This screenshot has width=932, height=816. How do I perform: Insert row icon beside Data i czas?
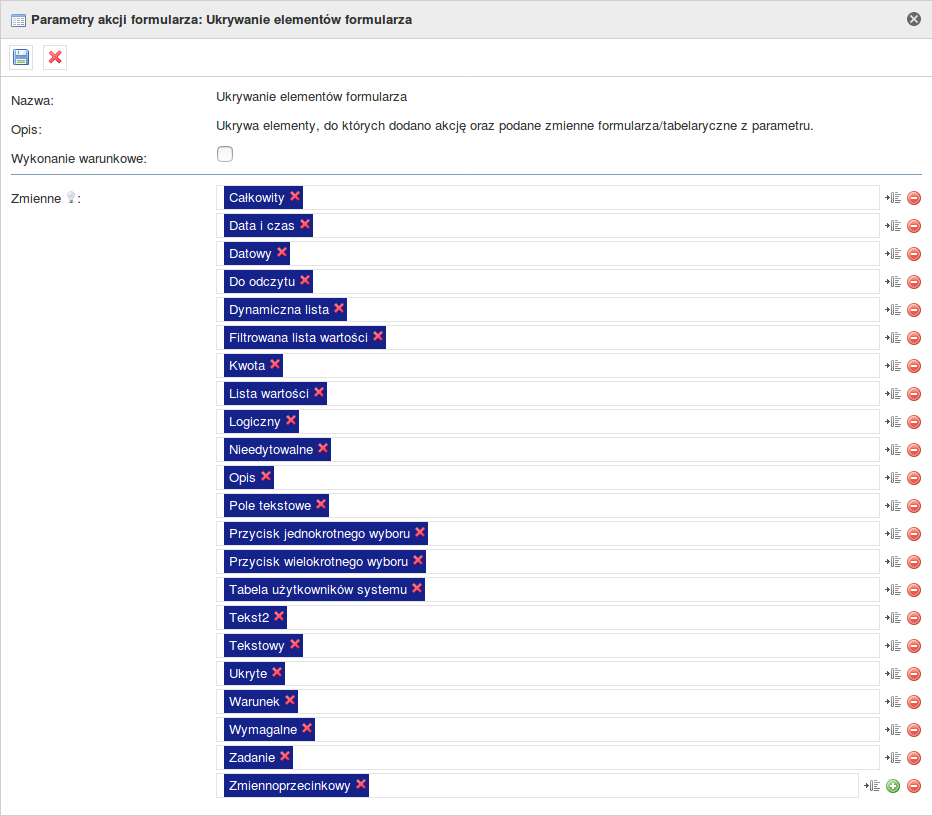tap(893, 226)
